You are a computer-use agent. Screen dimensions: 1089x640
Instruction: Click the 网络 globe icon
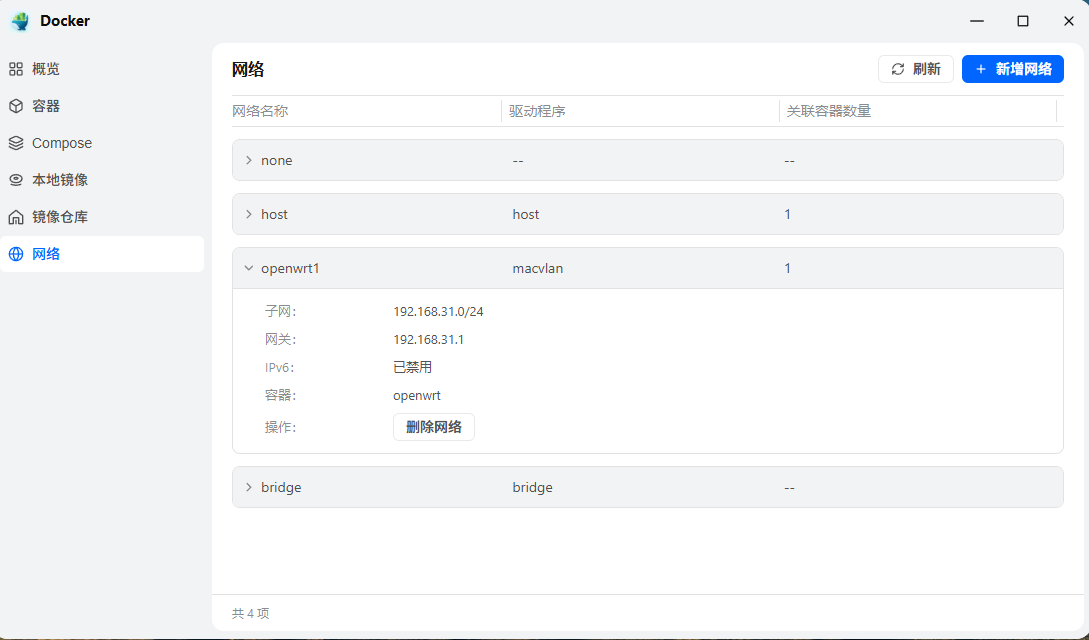point(16,254)
